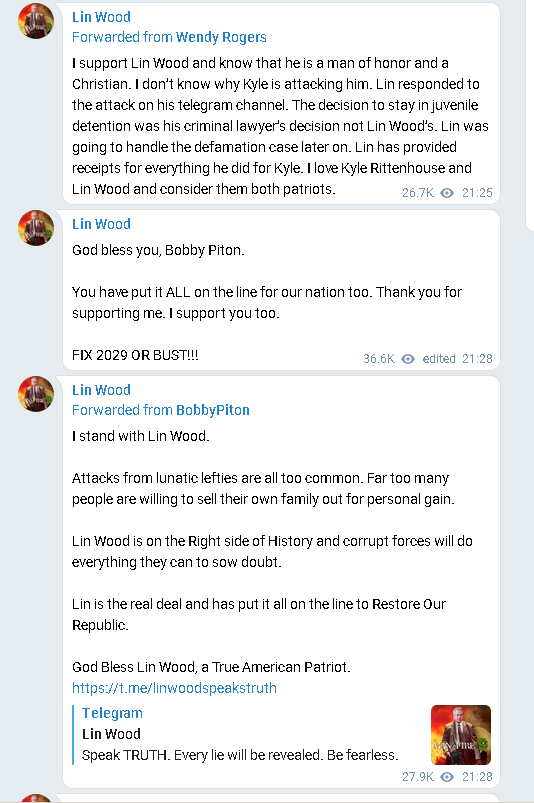Click Lin Wood name on the first message
Viewport: 534px width, 803px height.
[101, 17]
